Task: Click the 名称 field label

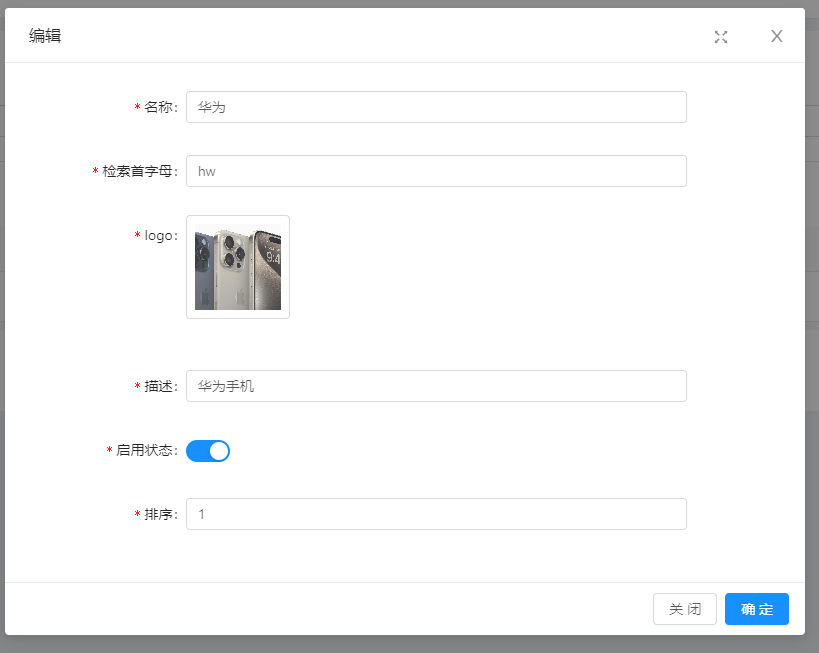Action: [160, 107]
